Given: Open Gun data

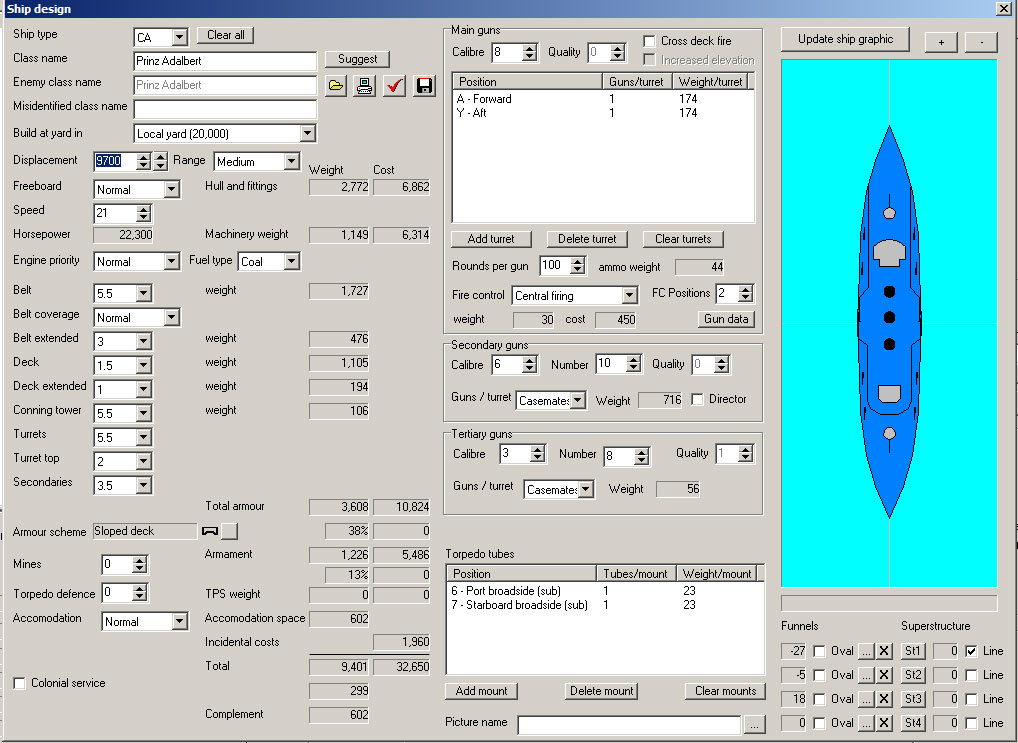Looking at the screenshot, I should click(x=726, y=319).
